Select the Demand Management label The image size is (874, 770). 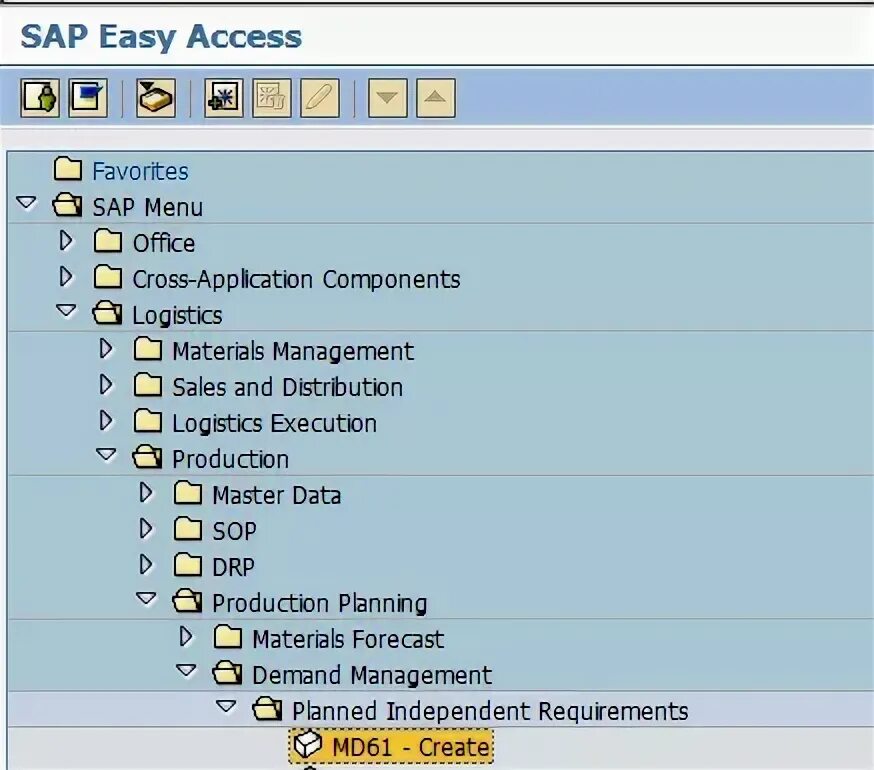coord(372,676)
